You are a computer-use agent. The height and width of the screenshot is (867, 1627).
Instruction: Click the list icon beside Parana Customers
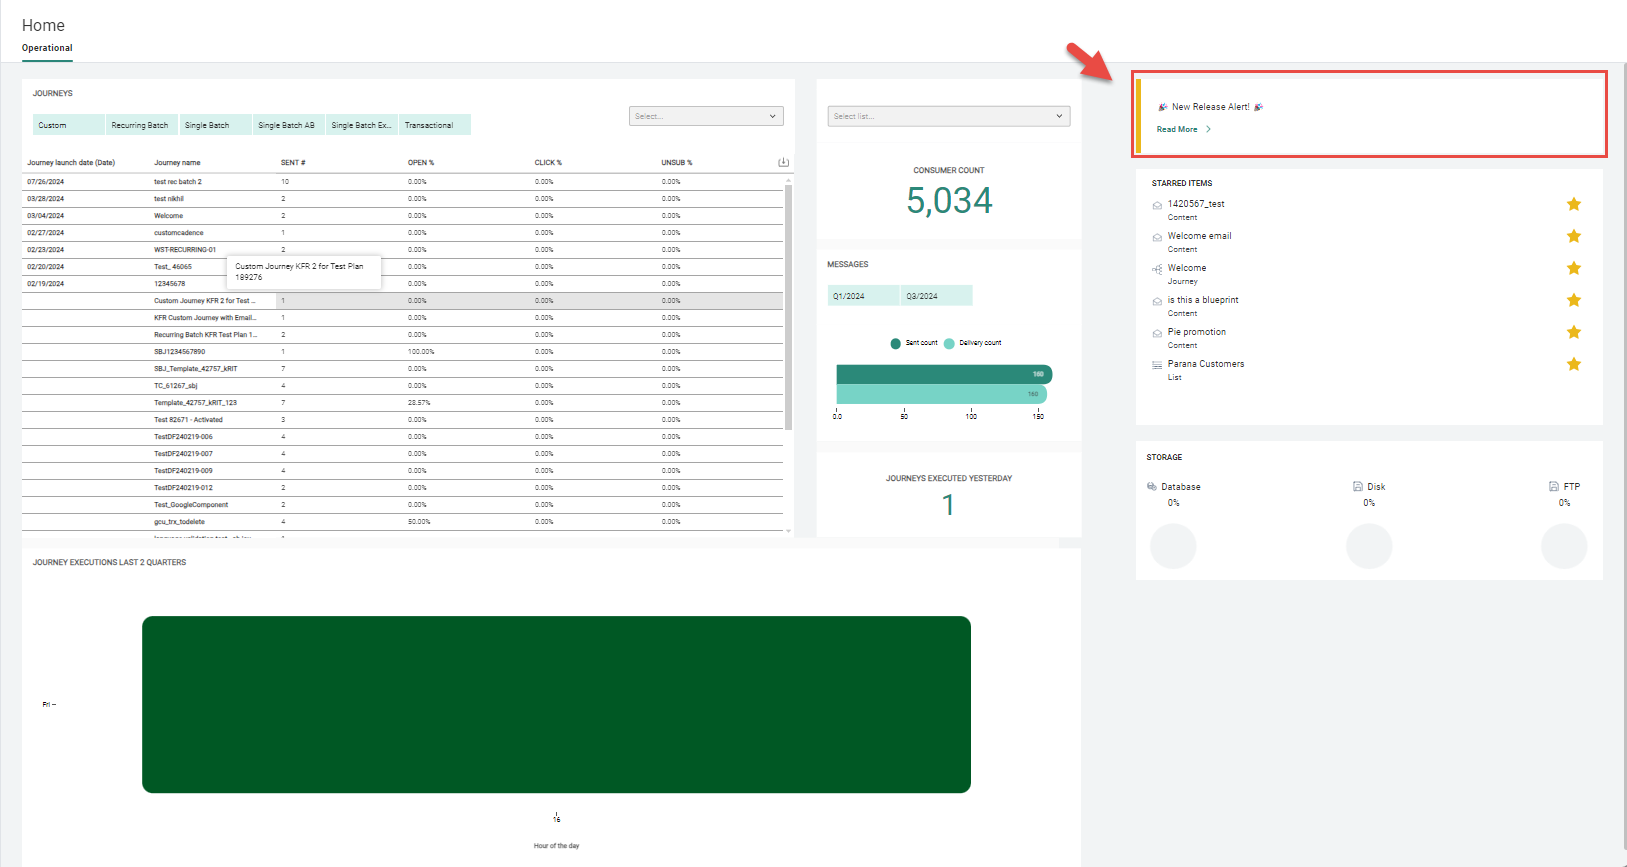1157,365
